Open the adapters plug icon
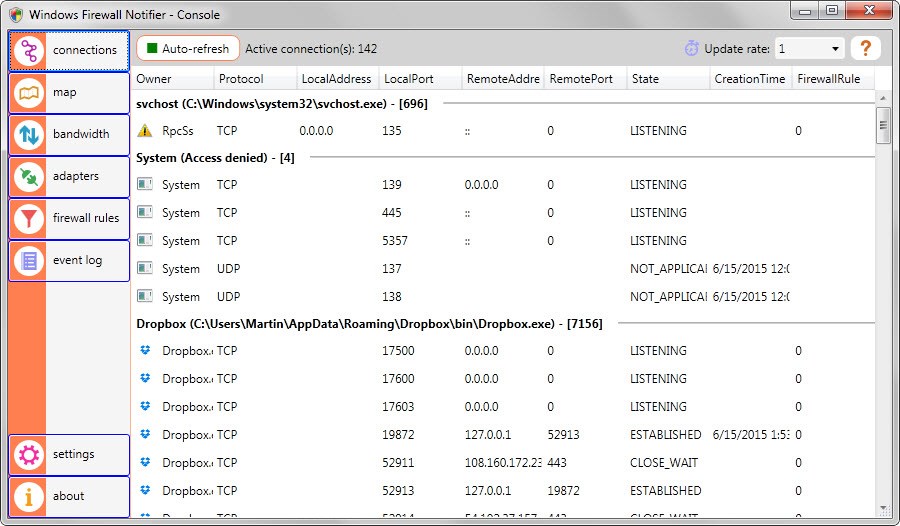This screenshot has height=526, width=900. pos(29,177)
